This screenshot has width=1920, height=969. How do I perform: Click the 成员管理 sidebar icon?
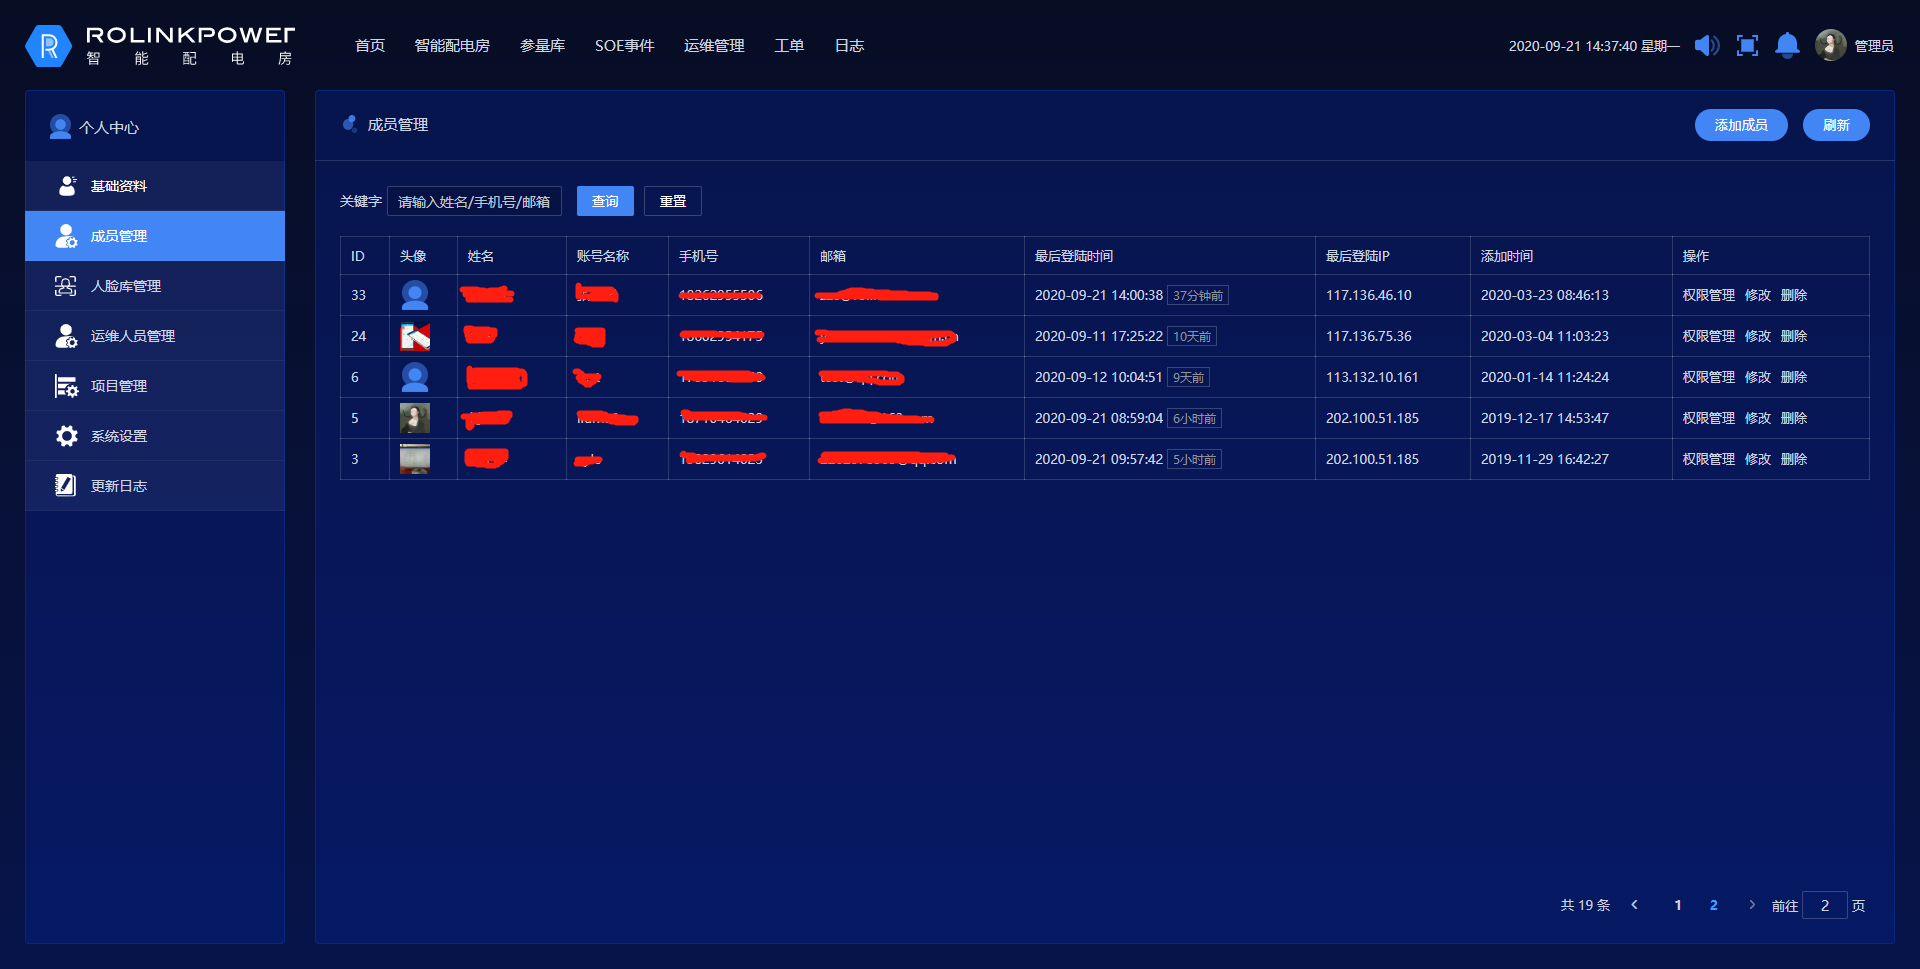[67, 236]
